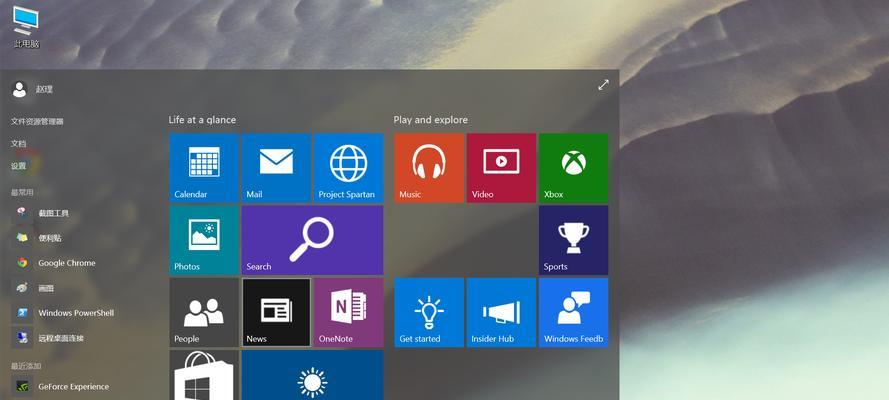Open the Photos tile
Image resolution: width=889 pixels, height=400 pixels.
204,240
